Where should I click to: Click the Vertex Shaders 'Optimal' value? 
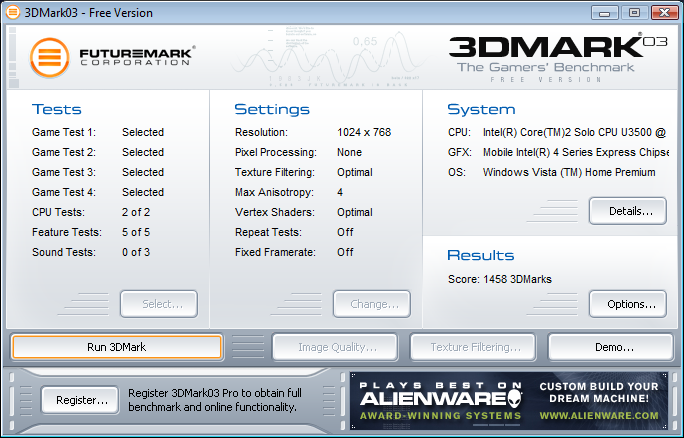coord(355,212)
